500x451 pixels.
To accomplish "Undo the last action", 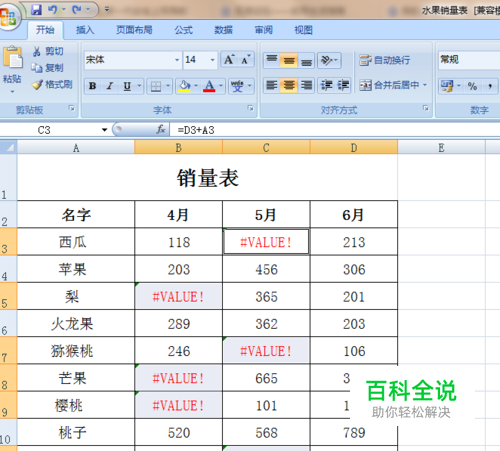I will 53,10.
